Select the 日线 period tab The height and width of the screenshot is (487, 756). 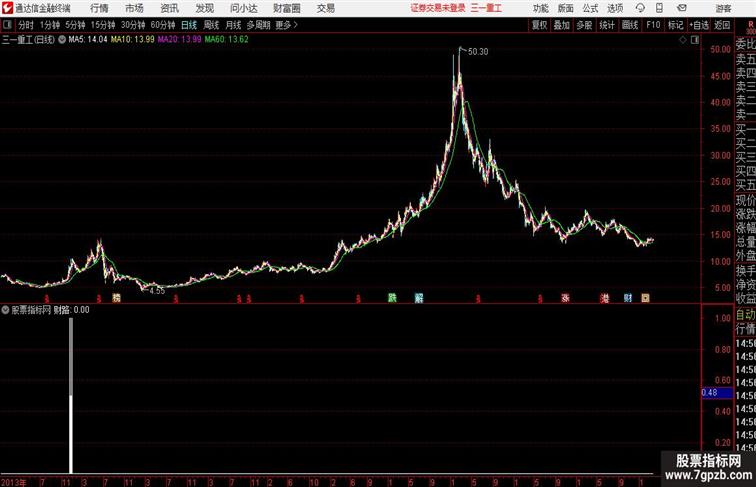[189, 25]
